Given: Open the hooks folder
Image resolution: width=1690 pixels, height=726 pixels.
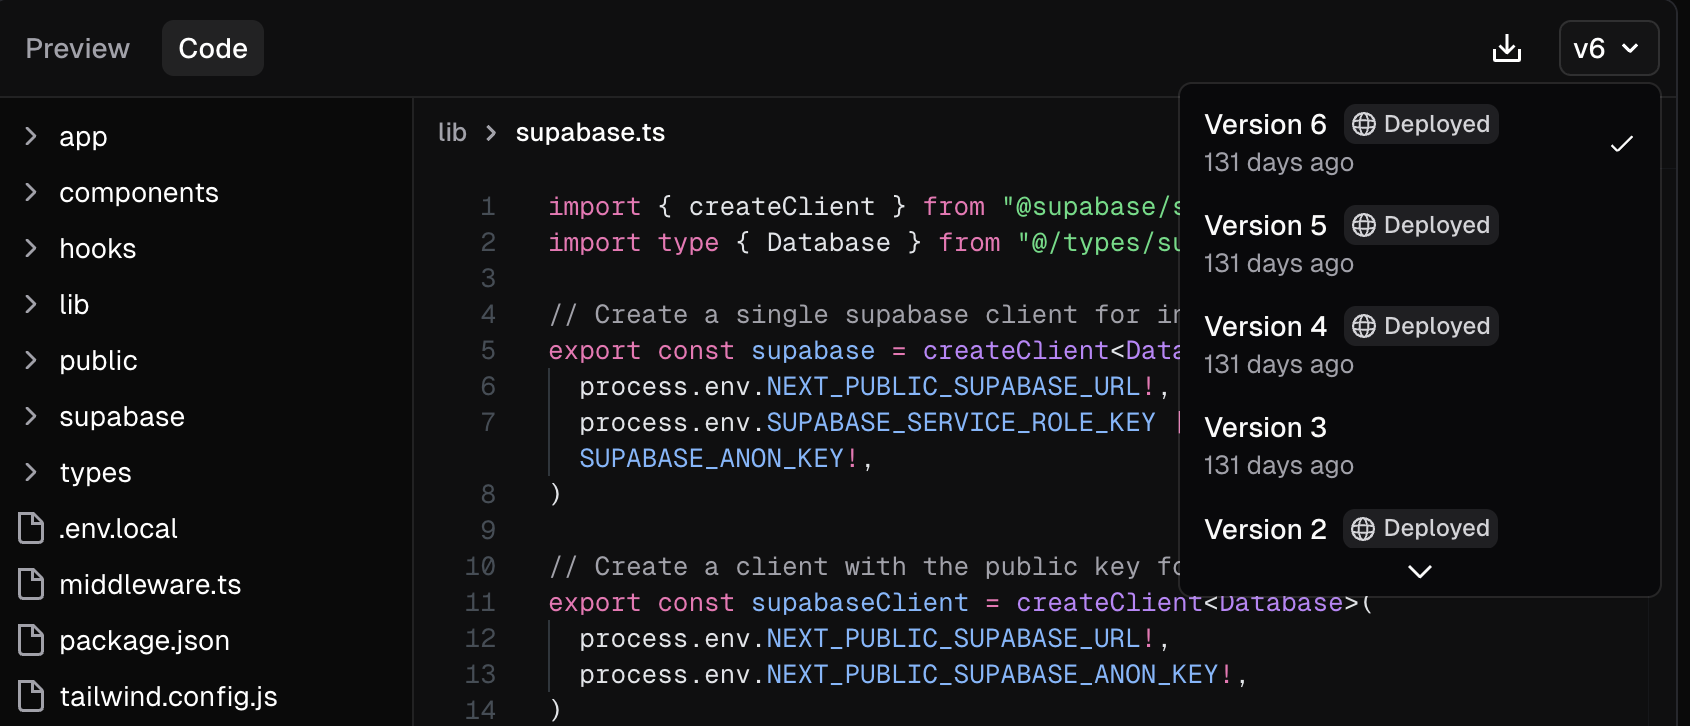Looking at the screenshot, I should click(97, 249).
